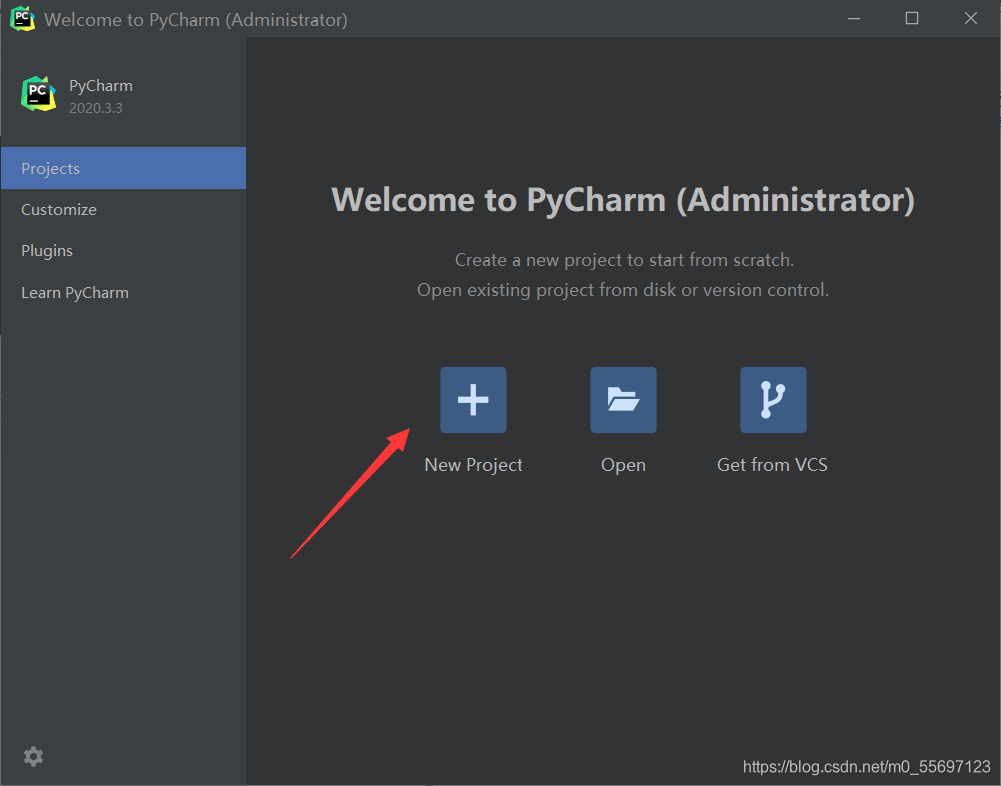The image size is (1001, 786).
Task: Click the New Project label
Action: click(473, 465)
